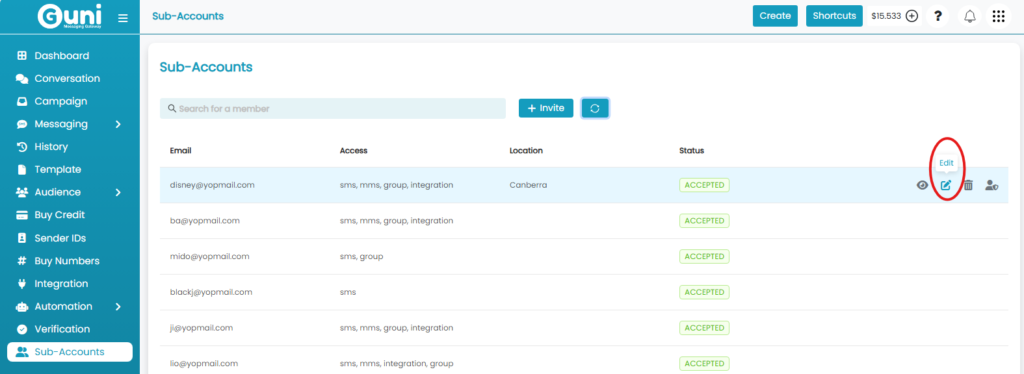Click the Dashboard icon in the sidebar
The image size is (1024, 374).
point(22,56)
